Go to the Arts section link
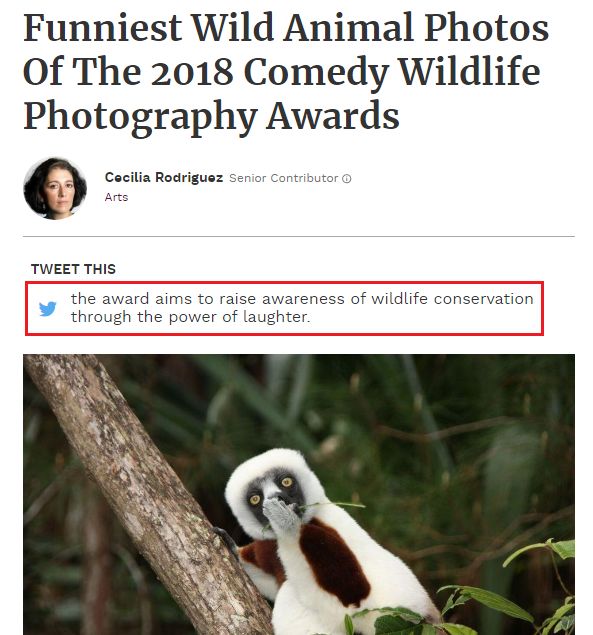 click(x=116, y=197)
